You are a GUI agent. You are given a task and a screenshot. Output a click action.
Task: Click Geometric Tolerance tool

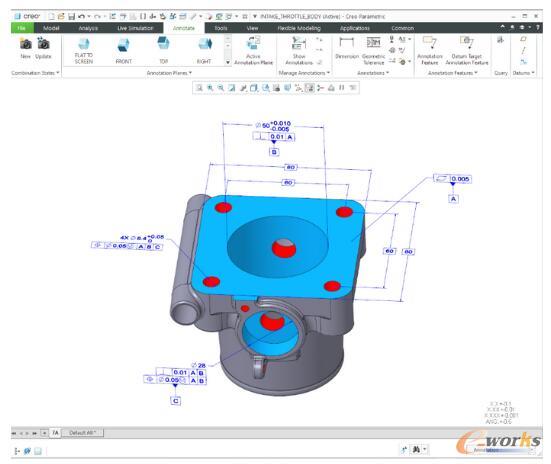[x=374, y=51]
